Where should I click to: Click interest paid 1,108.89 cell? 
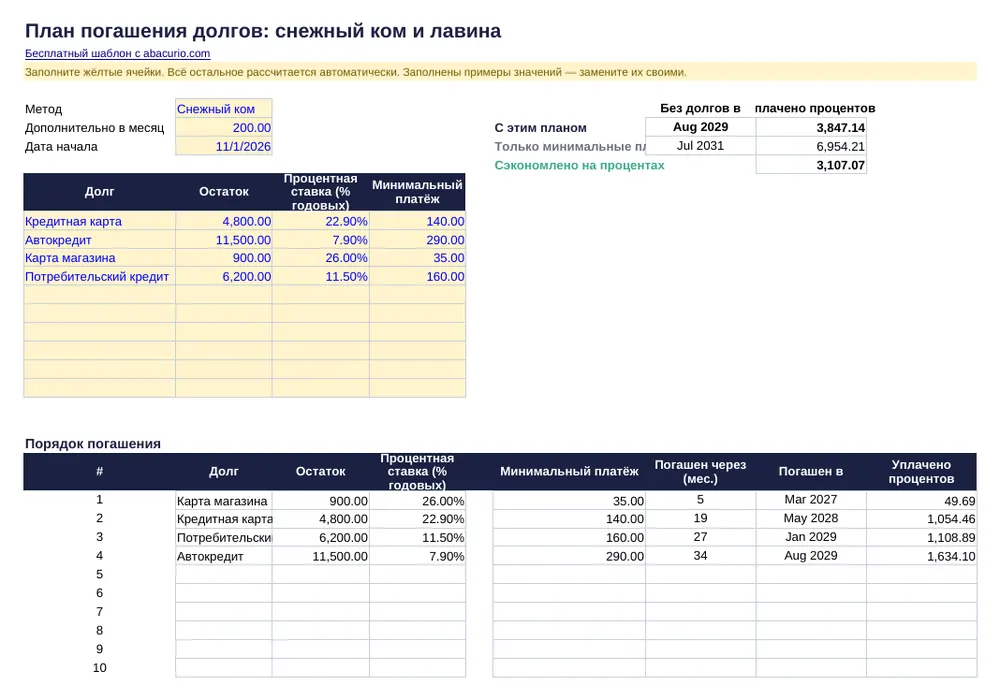[921, 537]
